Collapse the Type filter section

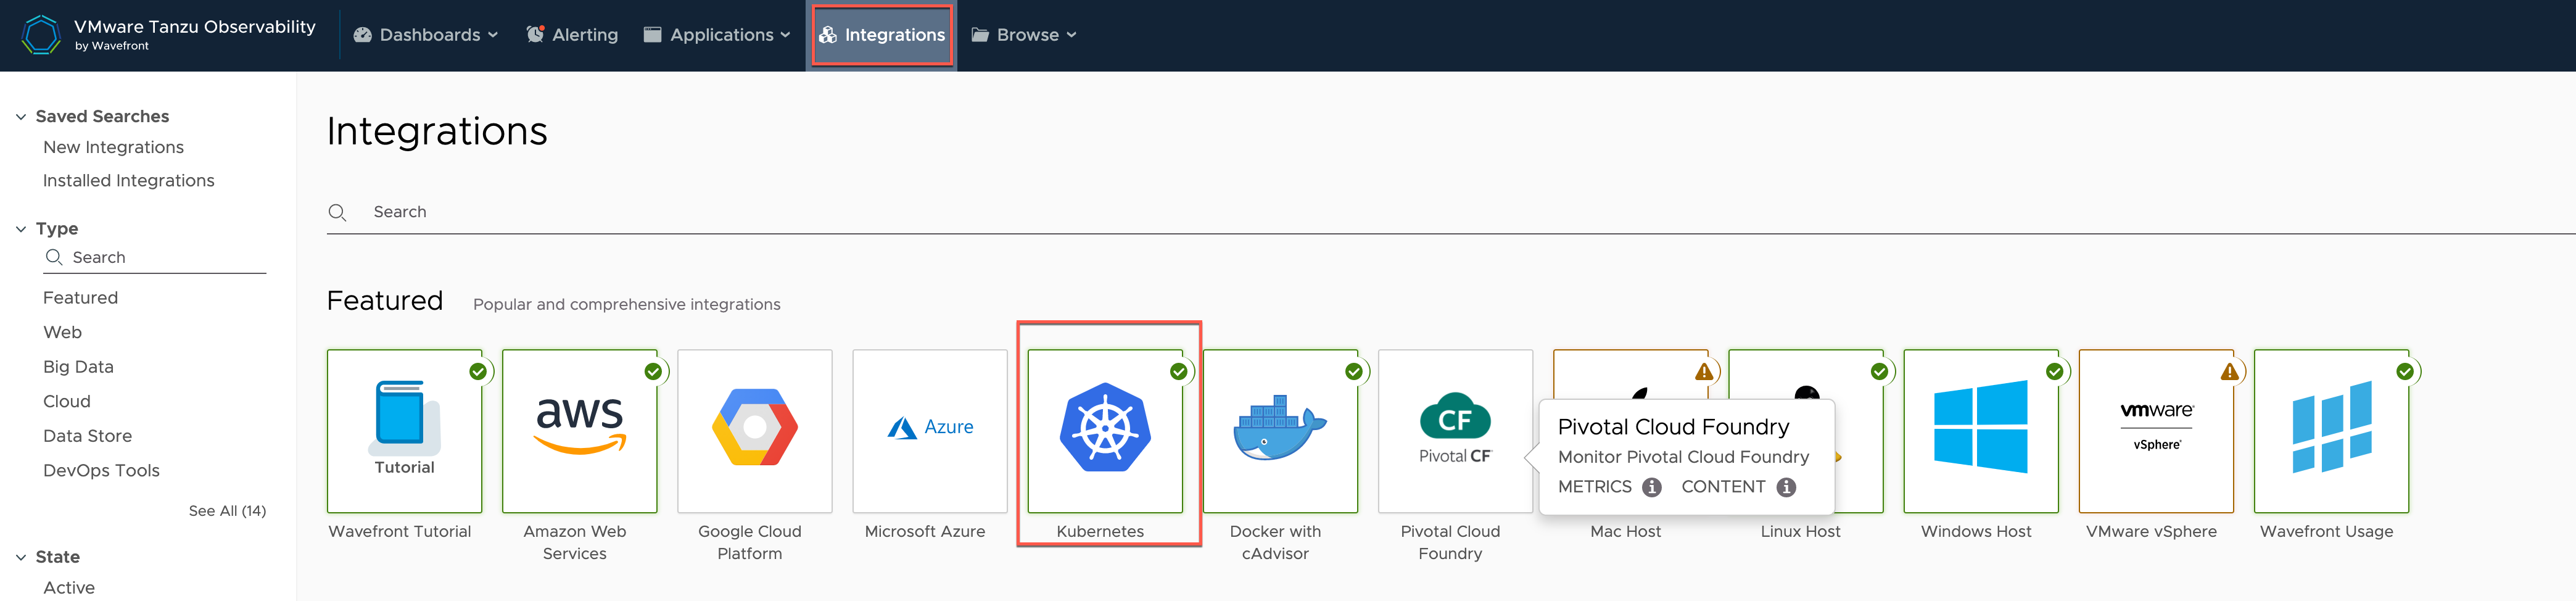click(x=21, y=229)
